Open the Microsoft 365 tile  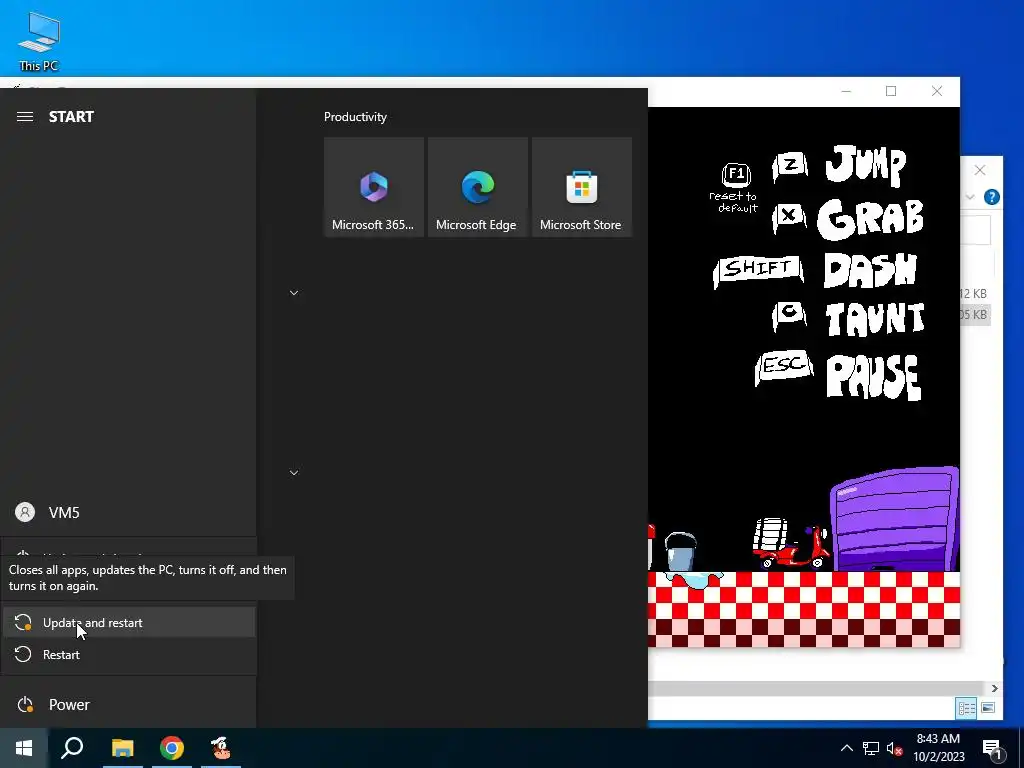click(374, 187)
